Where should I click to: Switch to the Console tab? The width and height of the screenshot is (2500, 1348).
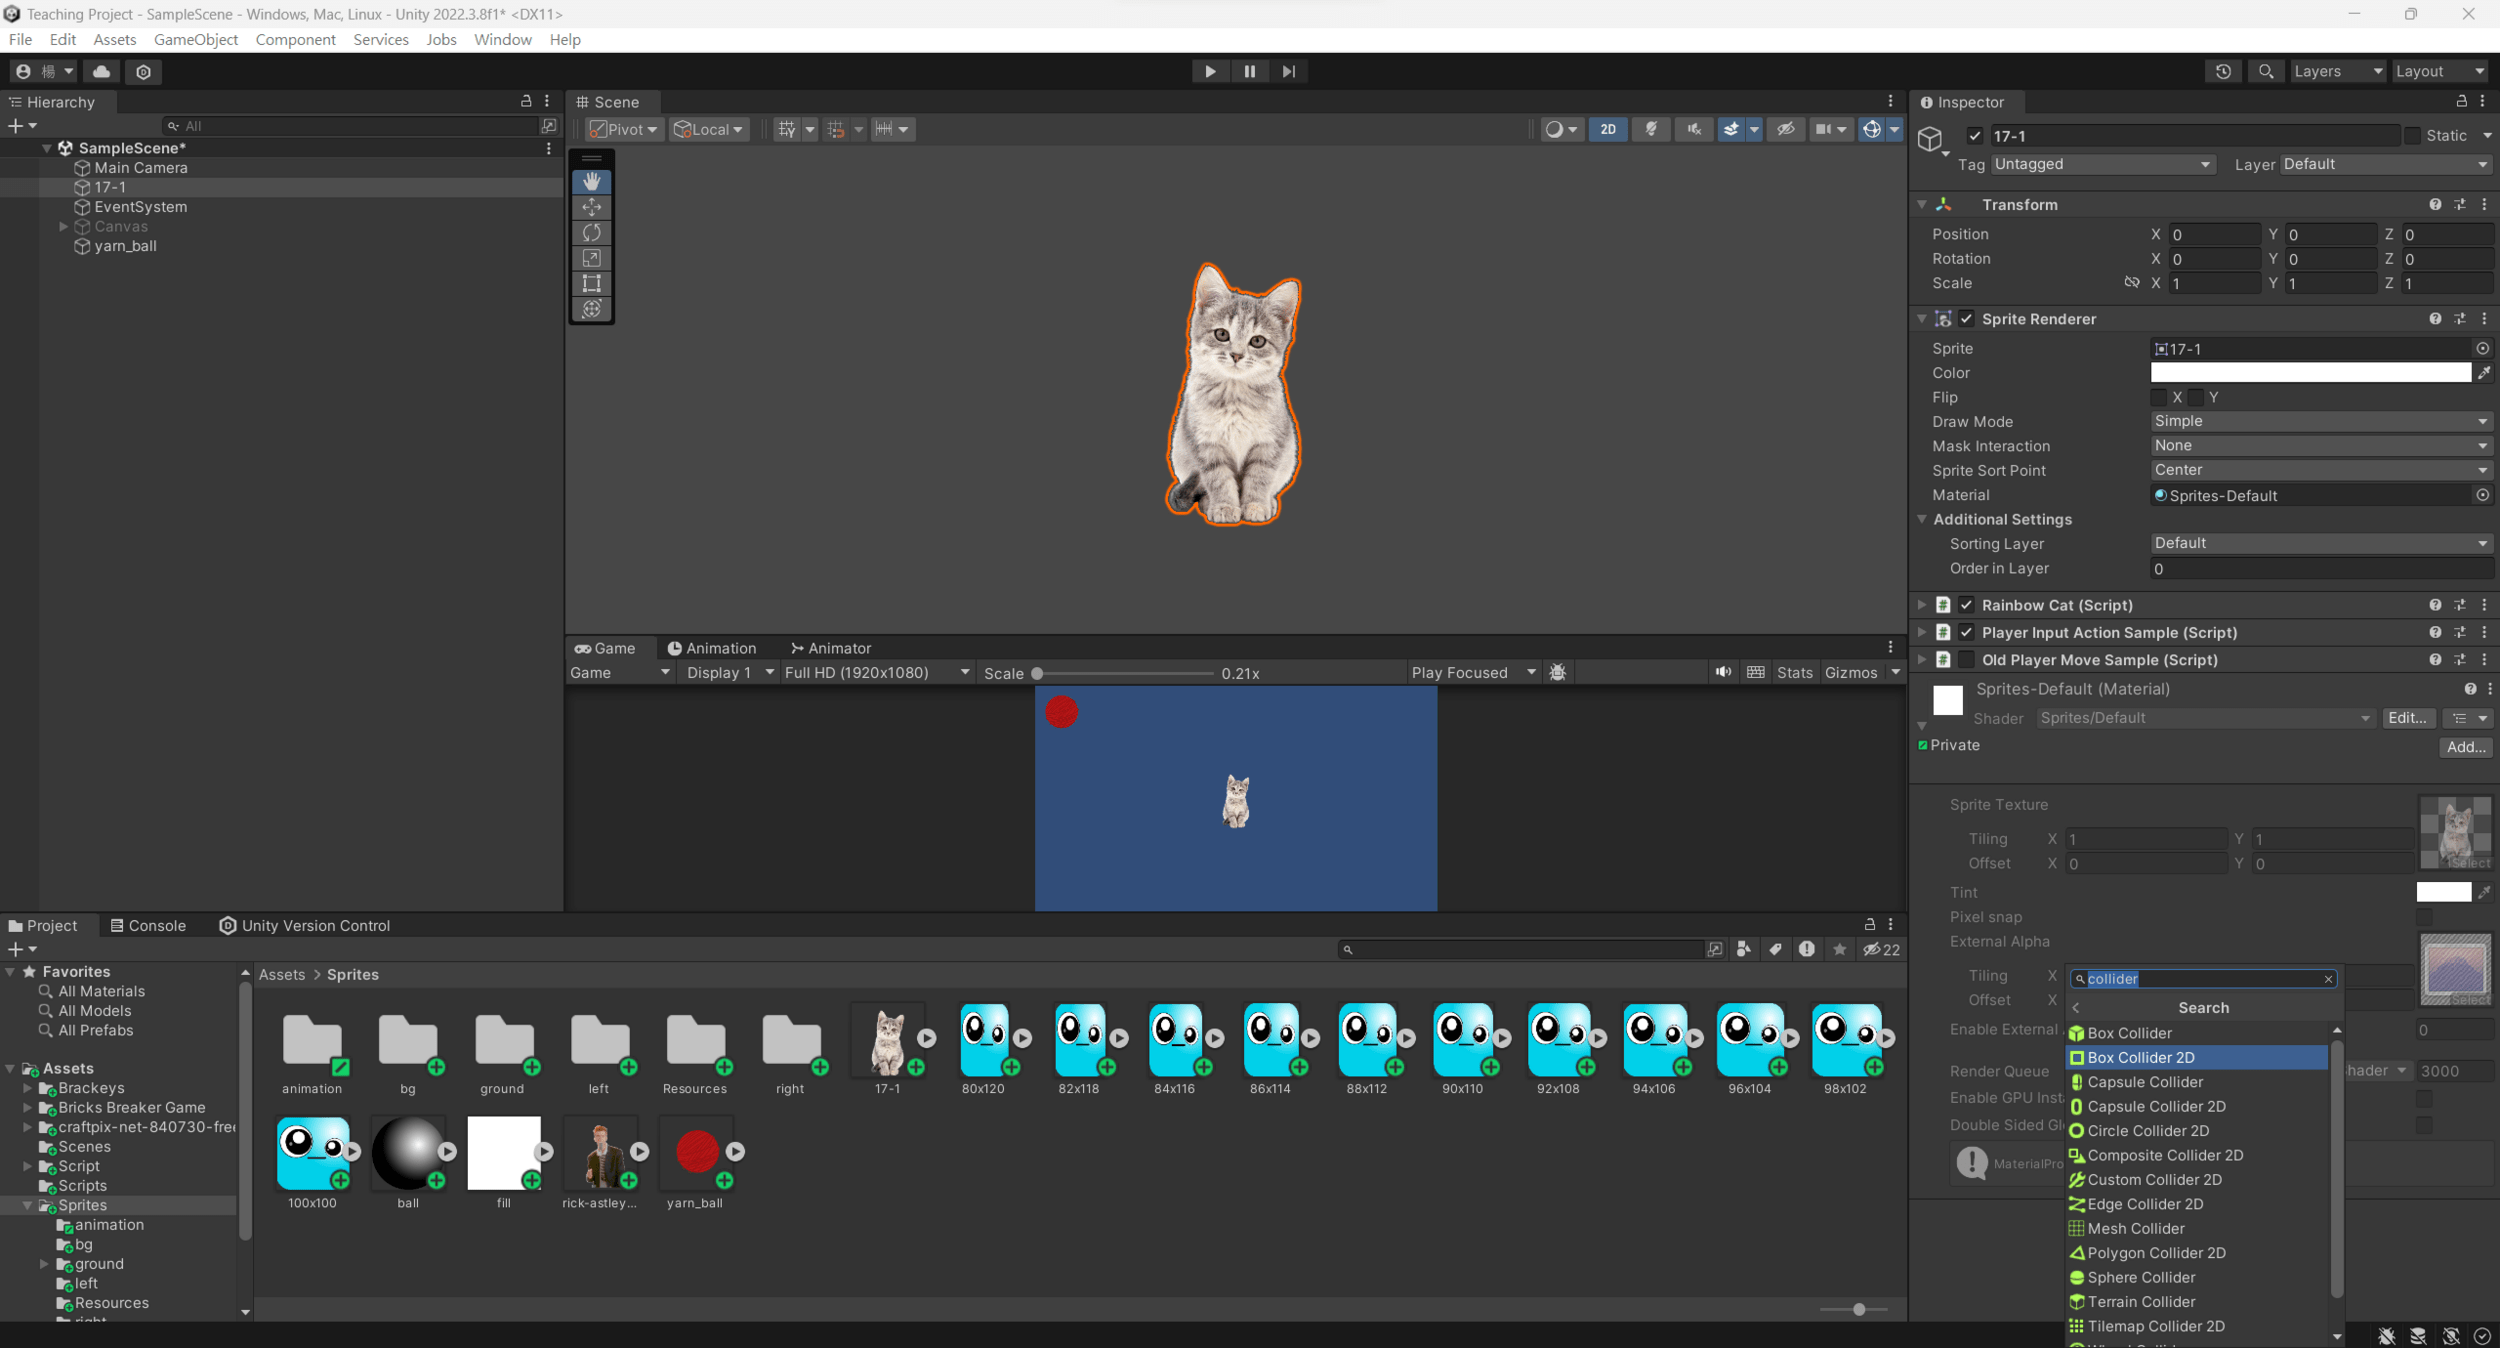[x=148, y=925]
